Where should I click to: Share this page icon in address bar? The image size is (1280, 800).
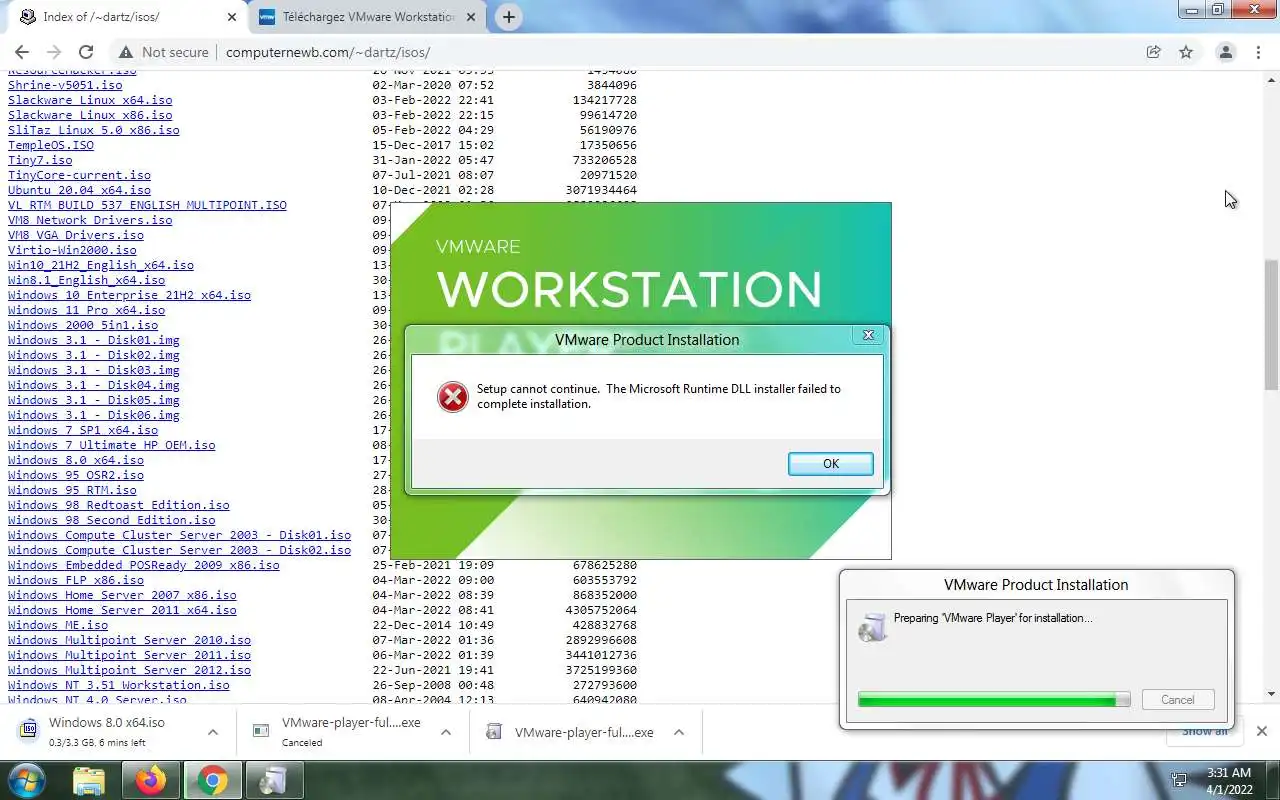[x=1153, y=52]
